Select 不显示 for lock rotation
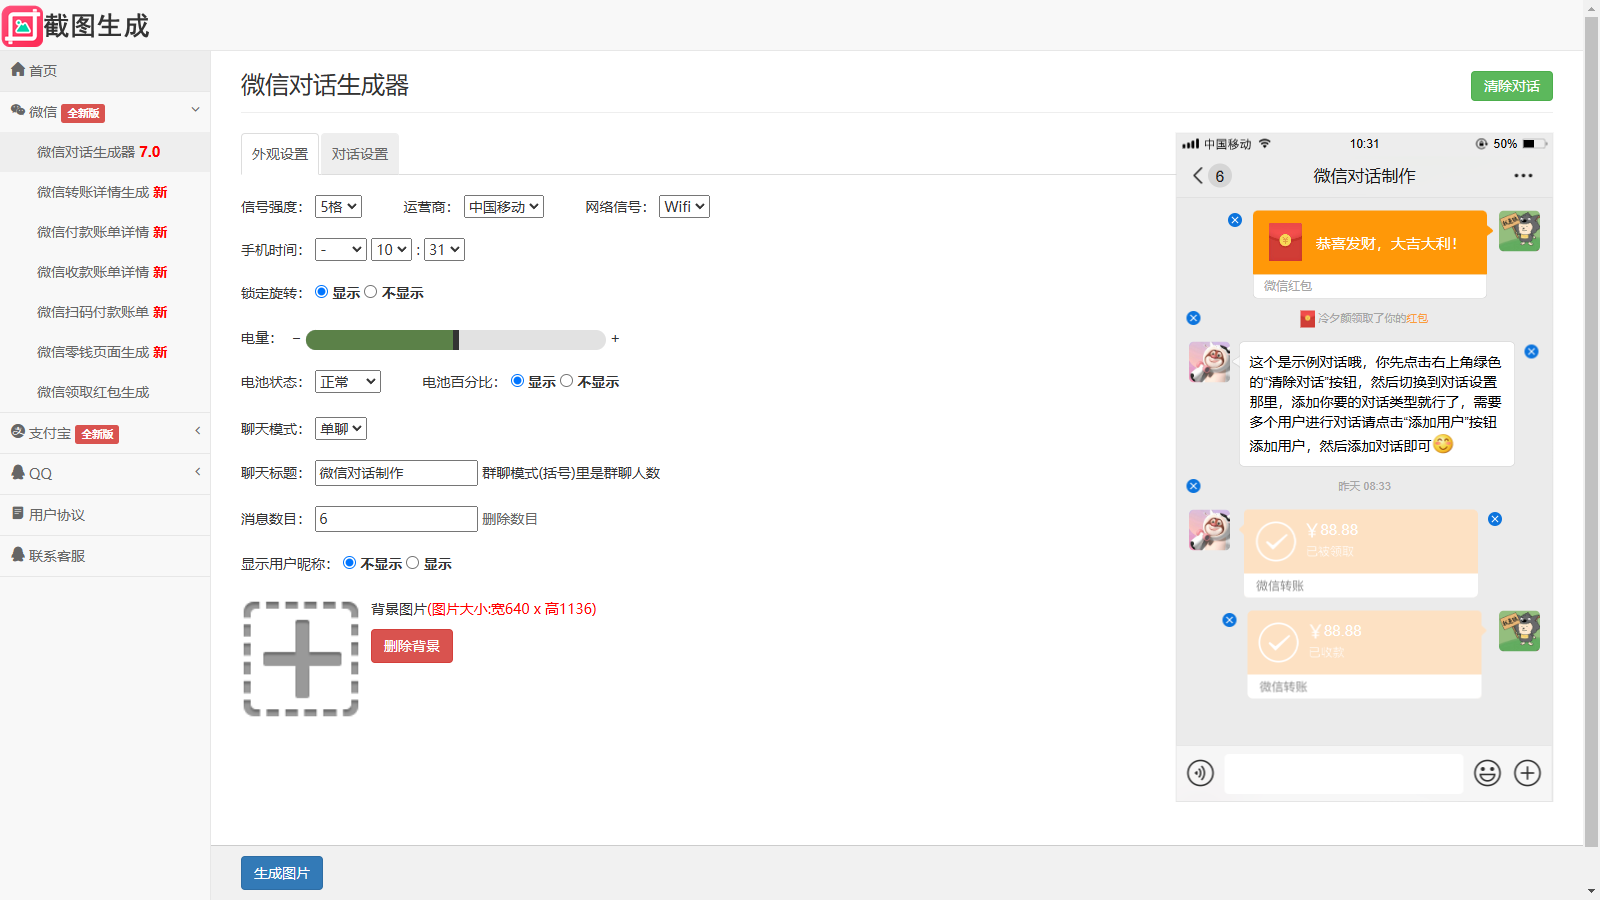 (371, 292)
